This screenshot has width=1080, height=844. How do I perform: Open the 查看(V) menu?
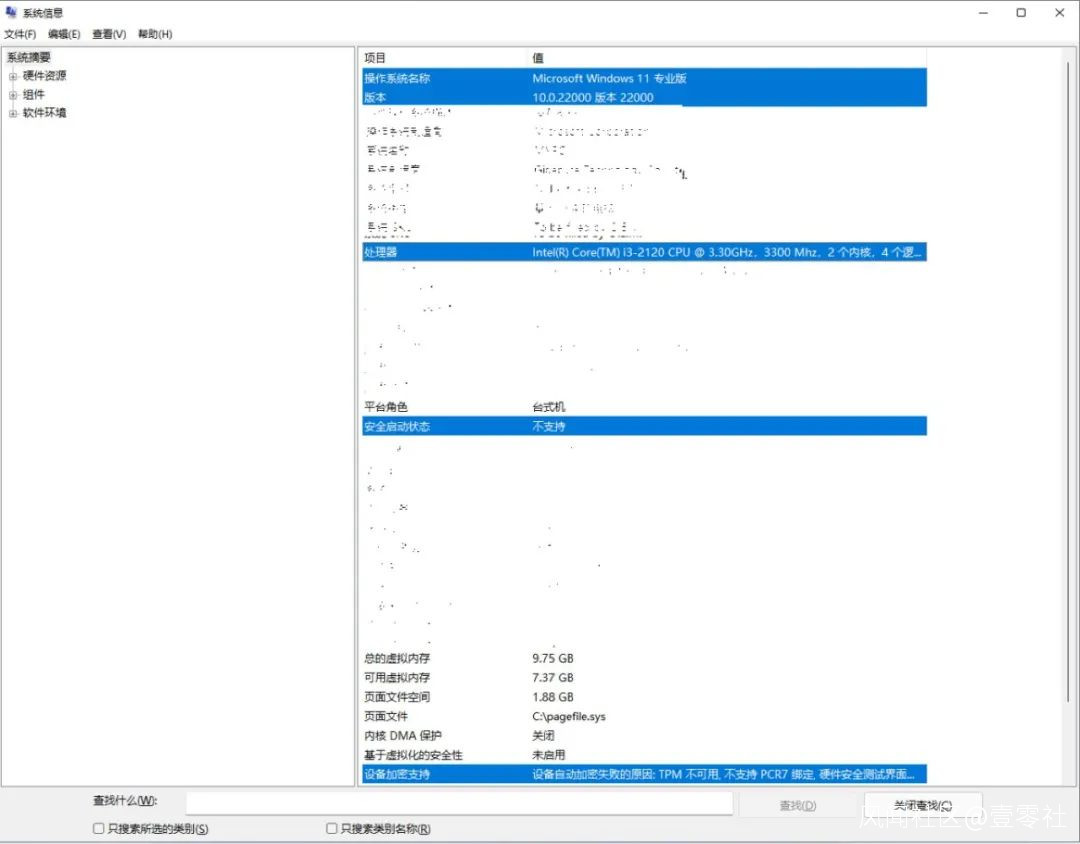pyautogui.click(x=109, y=34)
